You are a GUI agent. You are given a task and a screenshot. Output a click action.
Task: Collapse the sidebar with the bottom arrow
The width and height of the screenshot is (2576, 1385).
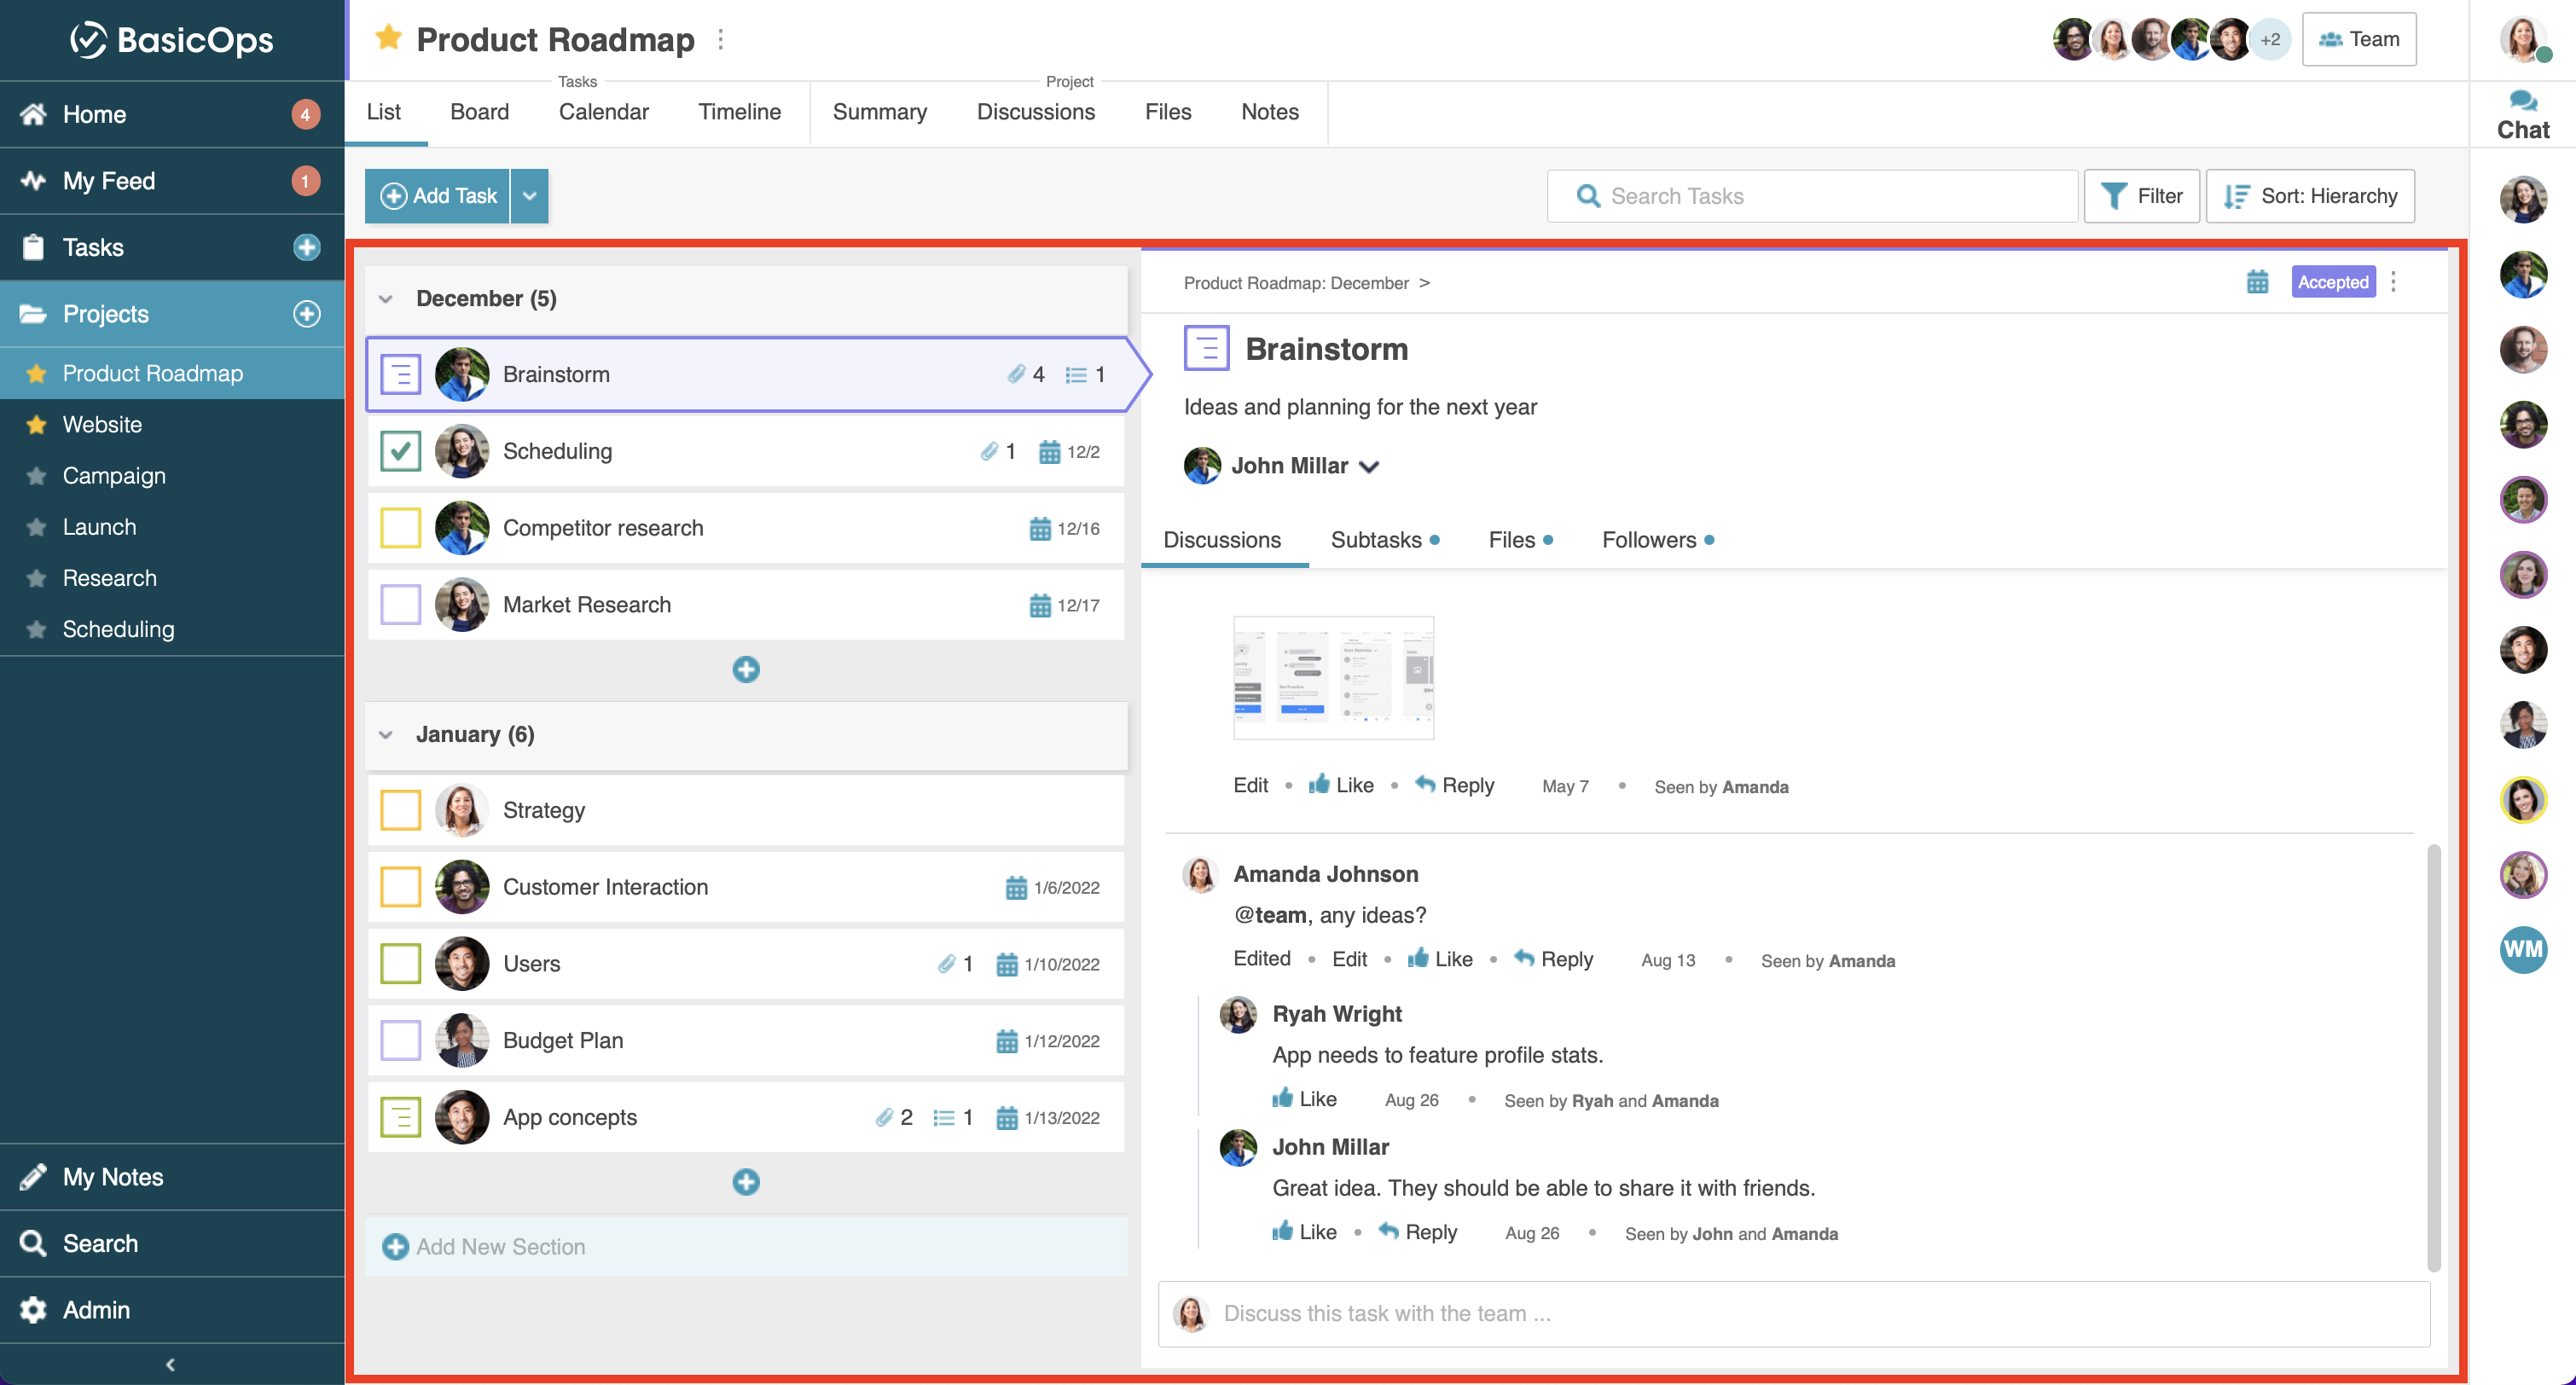pos(171,1364)
